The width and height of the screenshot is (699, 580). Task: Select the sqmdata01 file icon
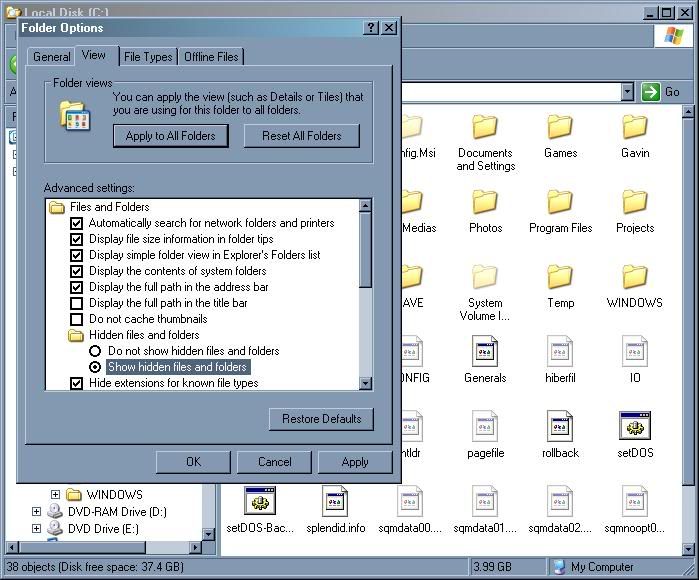point(485,501)
